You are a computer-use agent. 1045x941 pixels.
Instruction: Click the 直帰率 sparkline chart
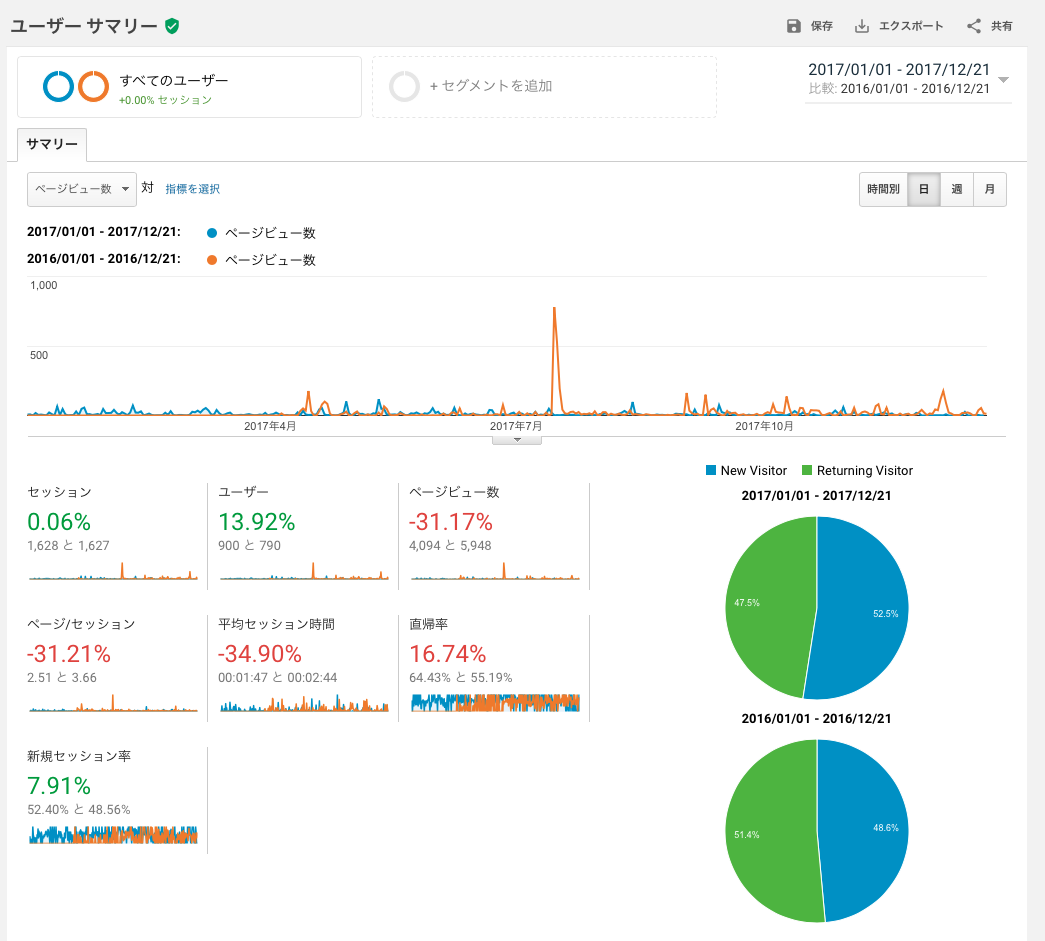point(495,702)
